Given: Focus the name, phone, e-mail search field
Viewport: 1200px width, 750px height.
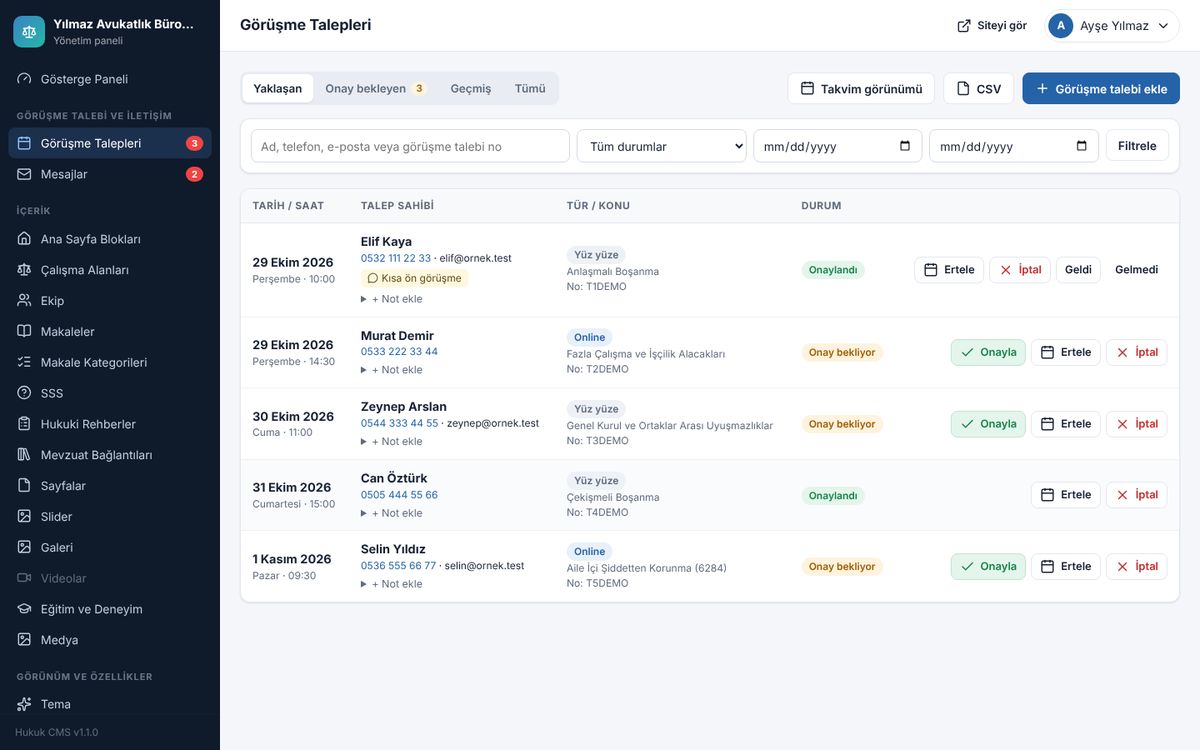Looking at the screenshot, I should pos(410,146).
